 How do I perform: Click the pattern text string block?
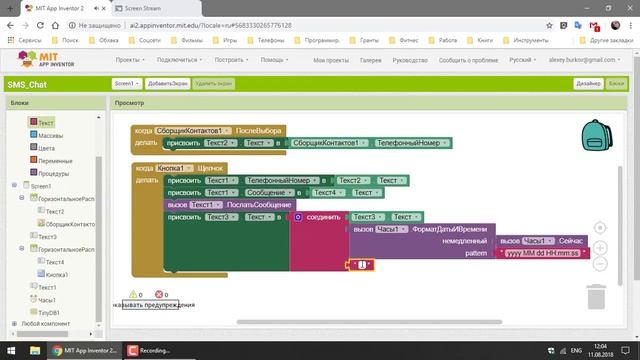[x=542, y=253]
